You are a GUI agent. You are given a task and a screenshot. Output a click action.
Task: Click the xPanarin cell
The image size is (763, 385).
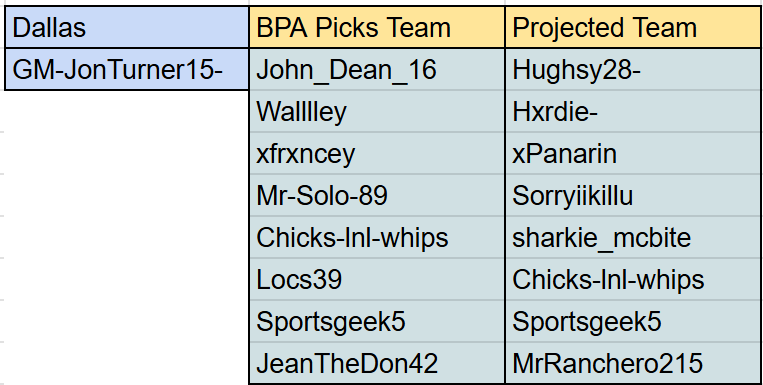tap(633, 153)
